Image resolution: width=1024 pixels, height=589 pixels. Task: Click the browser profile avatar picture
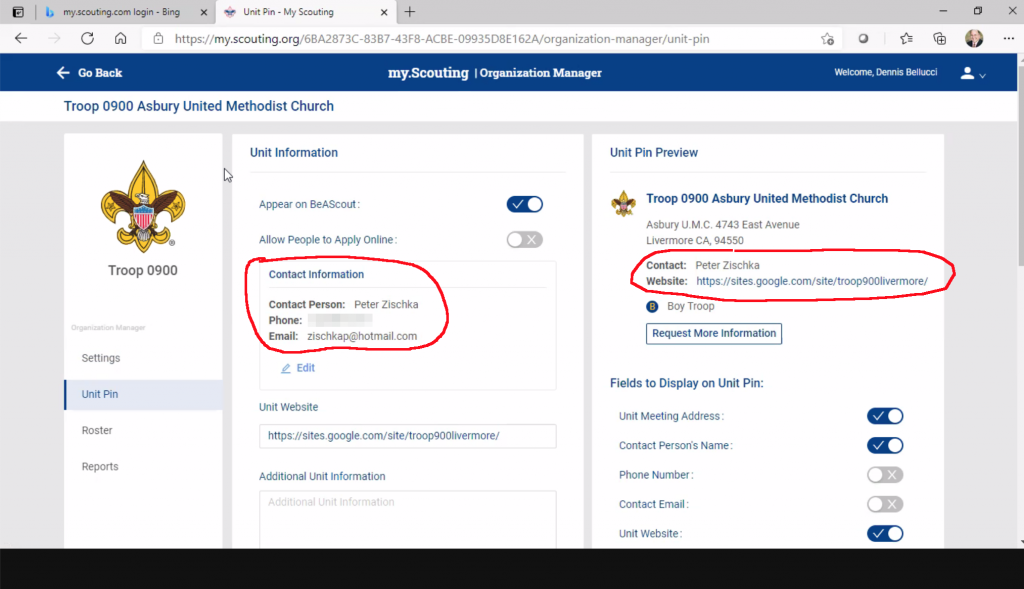973,39
